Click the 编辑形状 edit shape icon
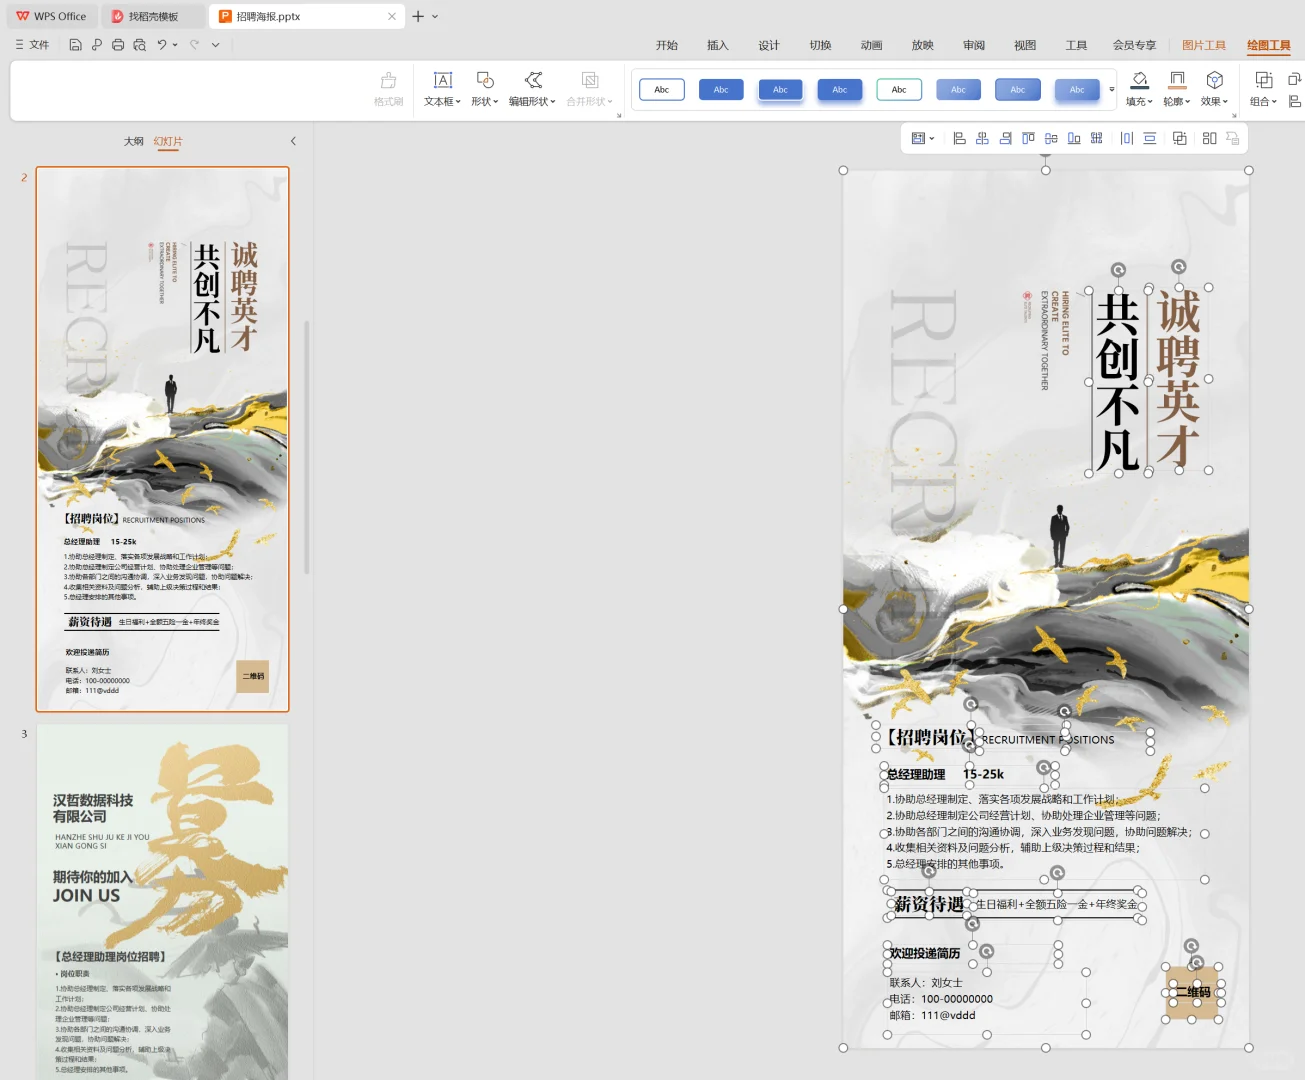The height and width of the screenshot is (1080, 1305). click(x=533, y=80)
